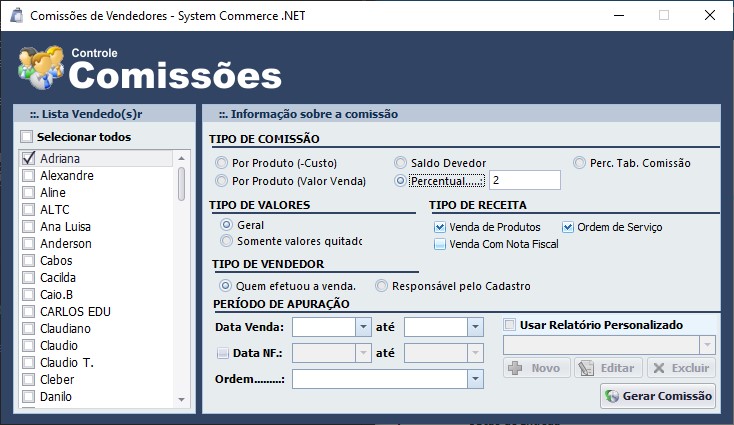Click the Claudio seller name
The width and height of the screenshot is (734, 425).
point(59,345)
